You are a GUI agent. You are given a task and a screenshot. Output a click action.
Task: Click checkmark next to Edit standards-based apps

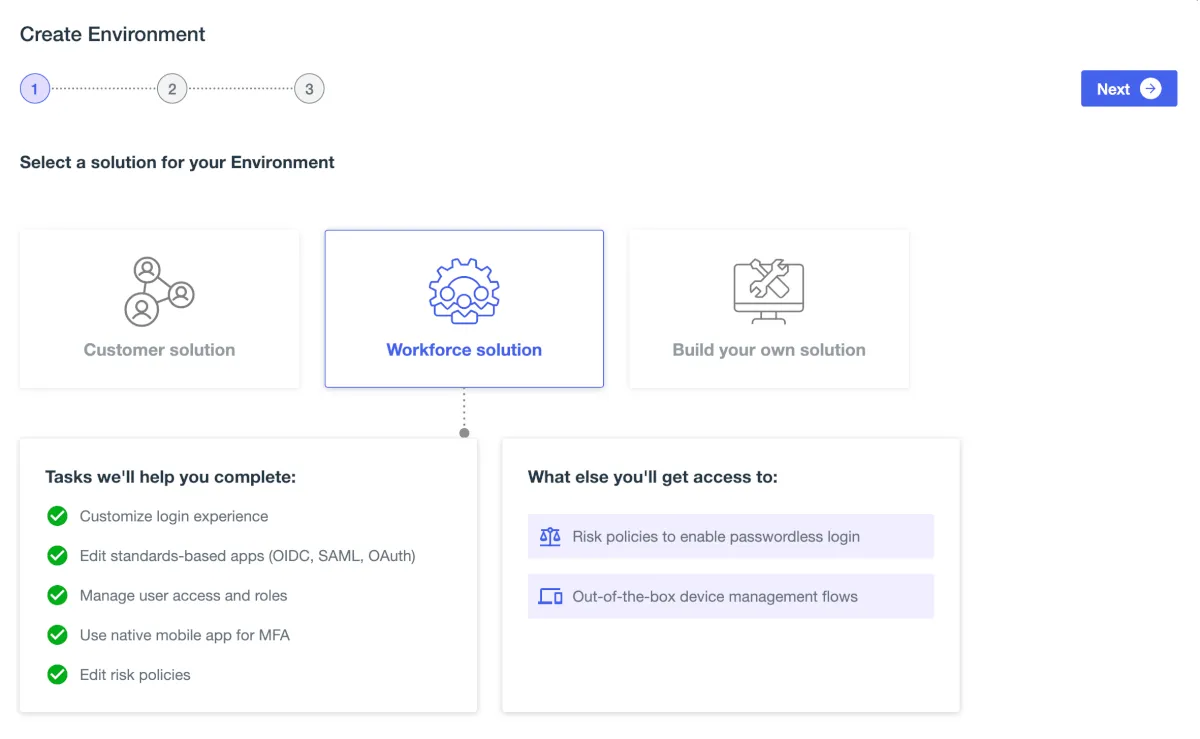coord(58,556)
